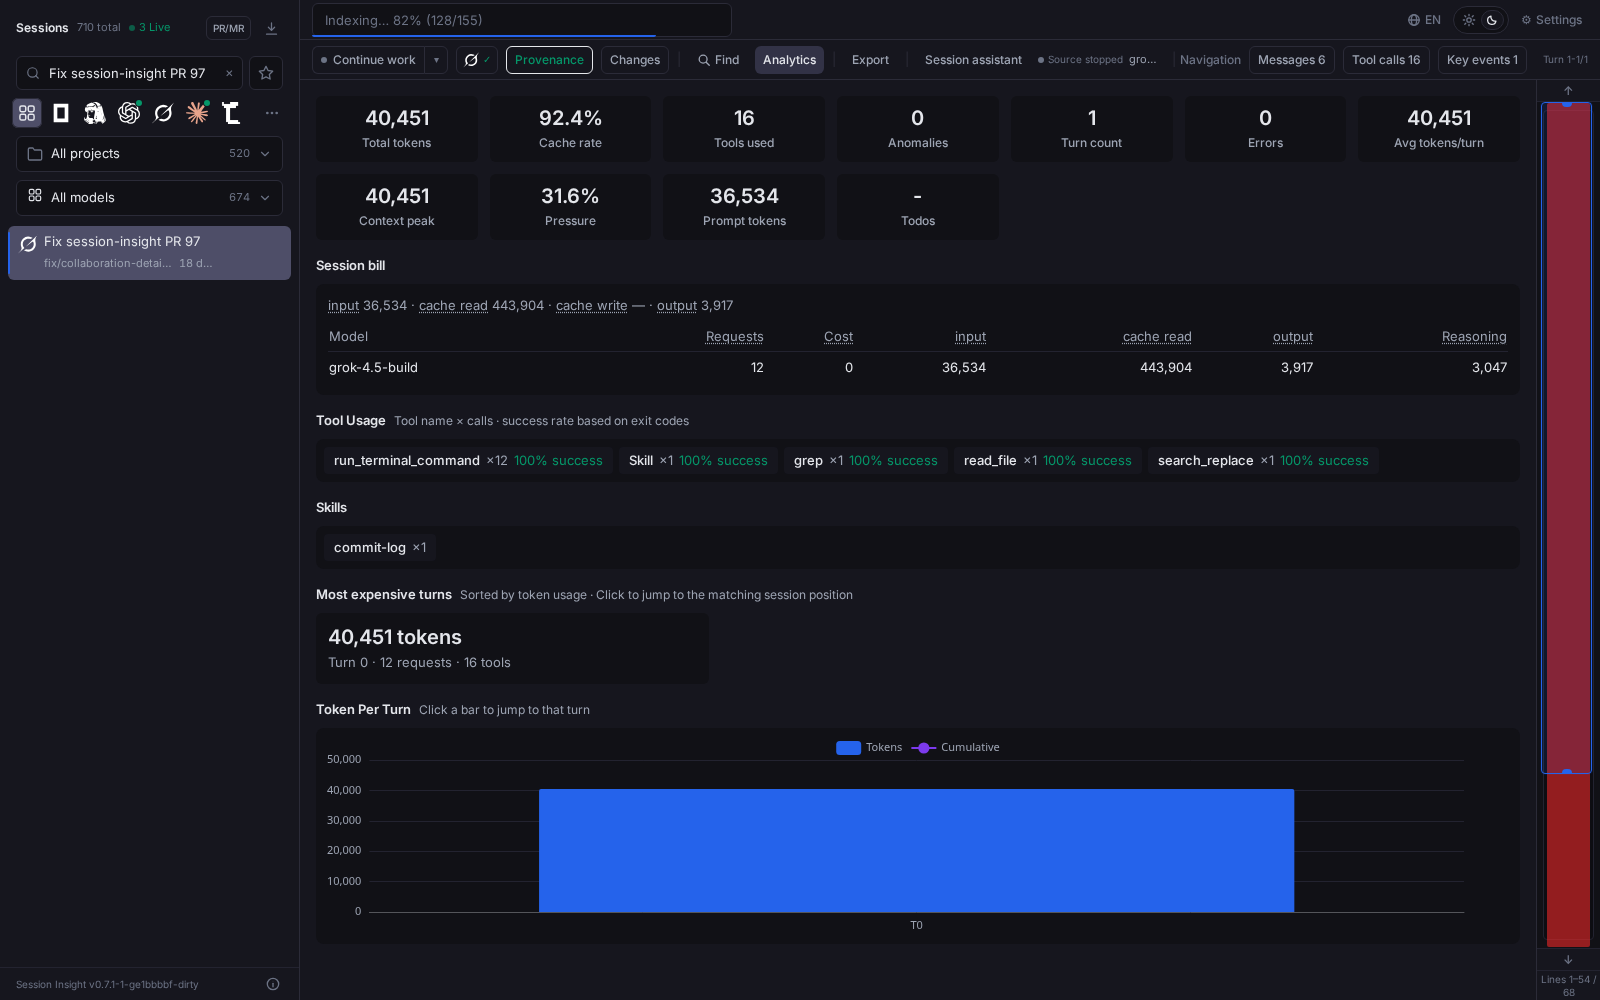Click the T0 bar in Token Per Turn chart
The image size is (1600, 1000).
click(916, 850)
